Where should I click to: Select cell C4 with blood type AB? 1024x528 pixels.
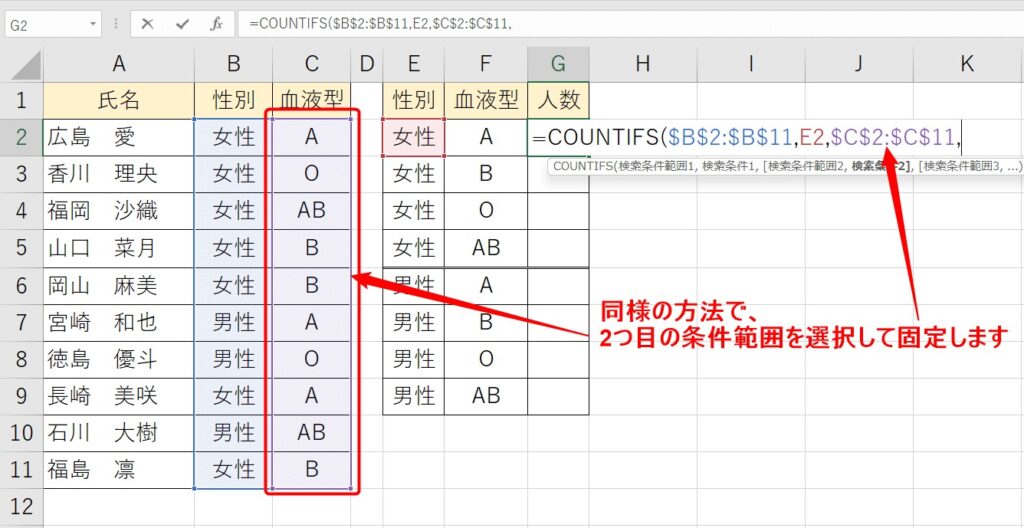pos(312,211)
